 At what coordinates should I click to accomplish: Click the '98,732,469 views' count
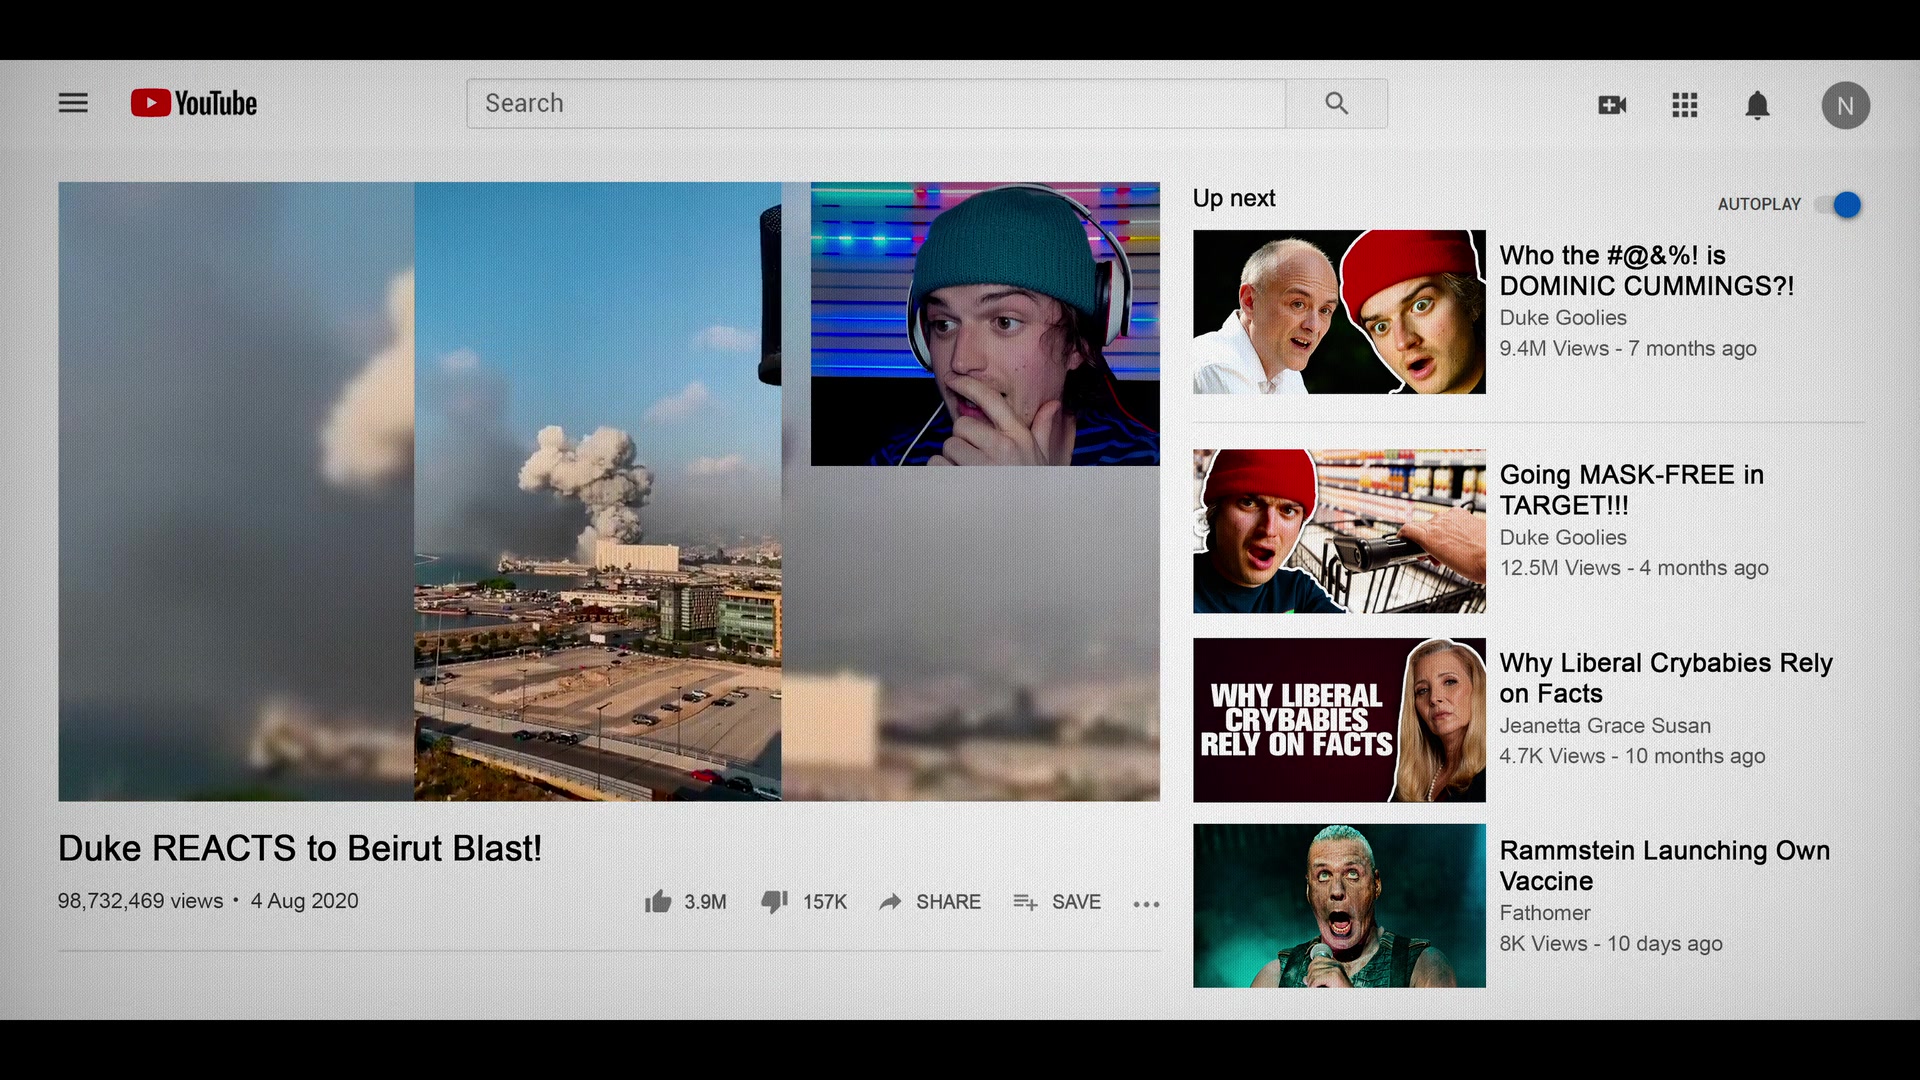coord(141,901)
